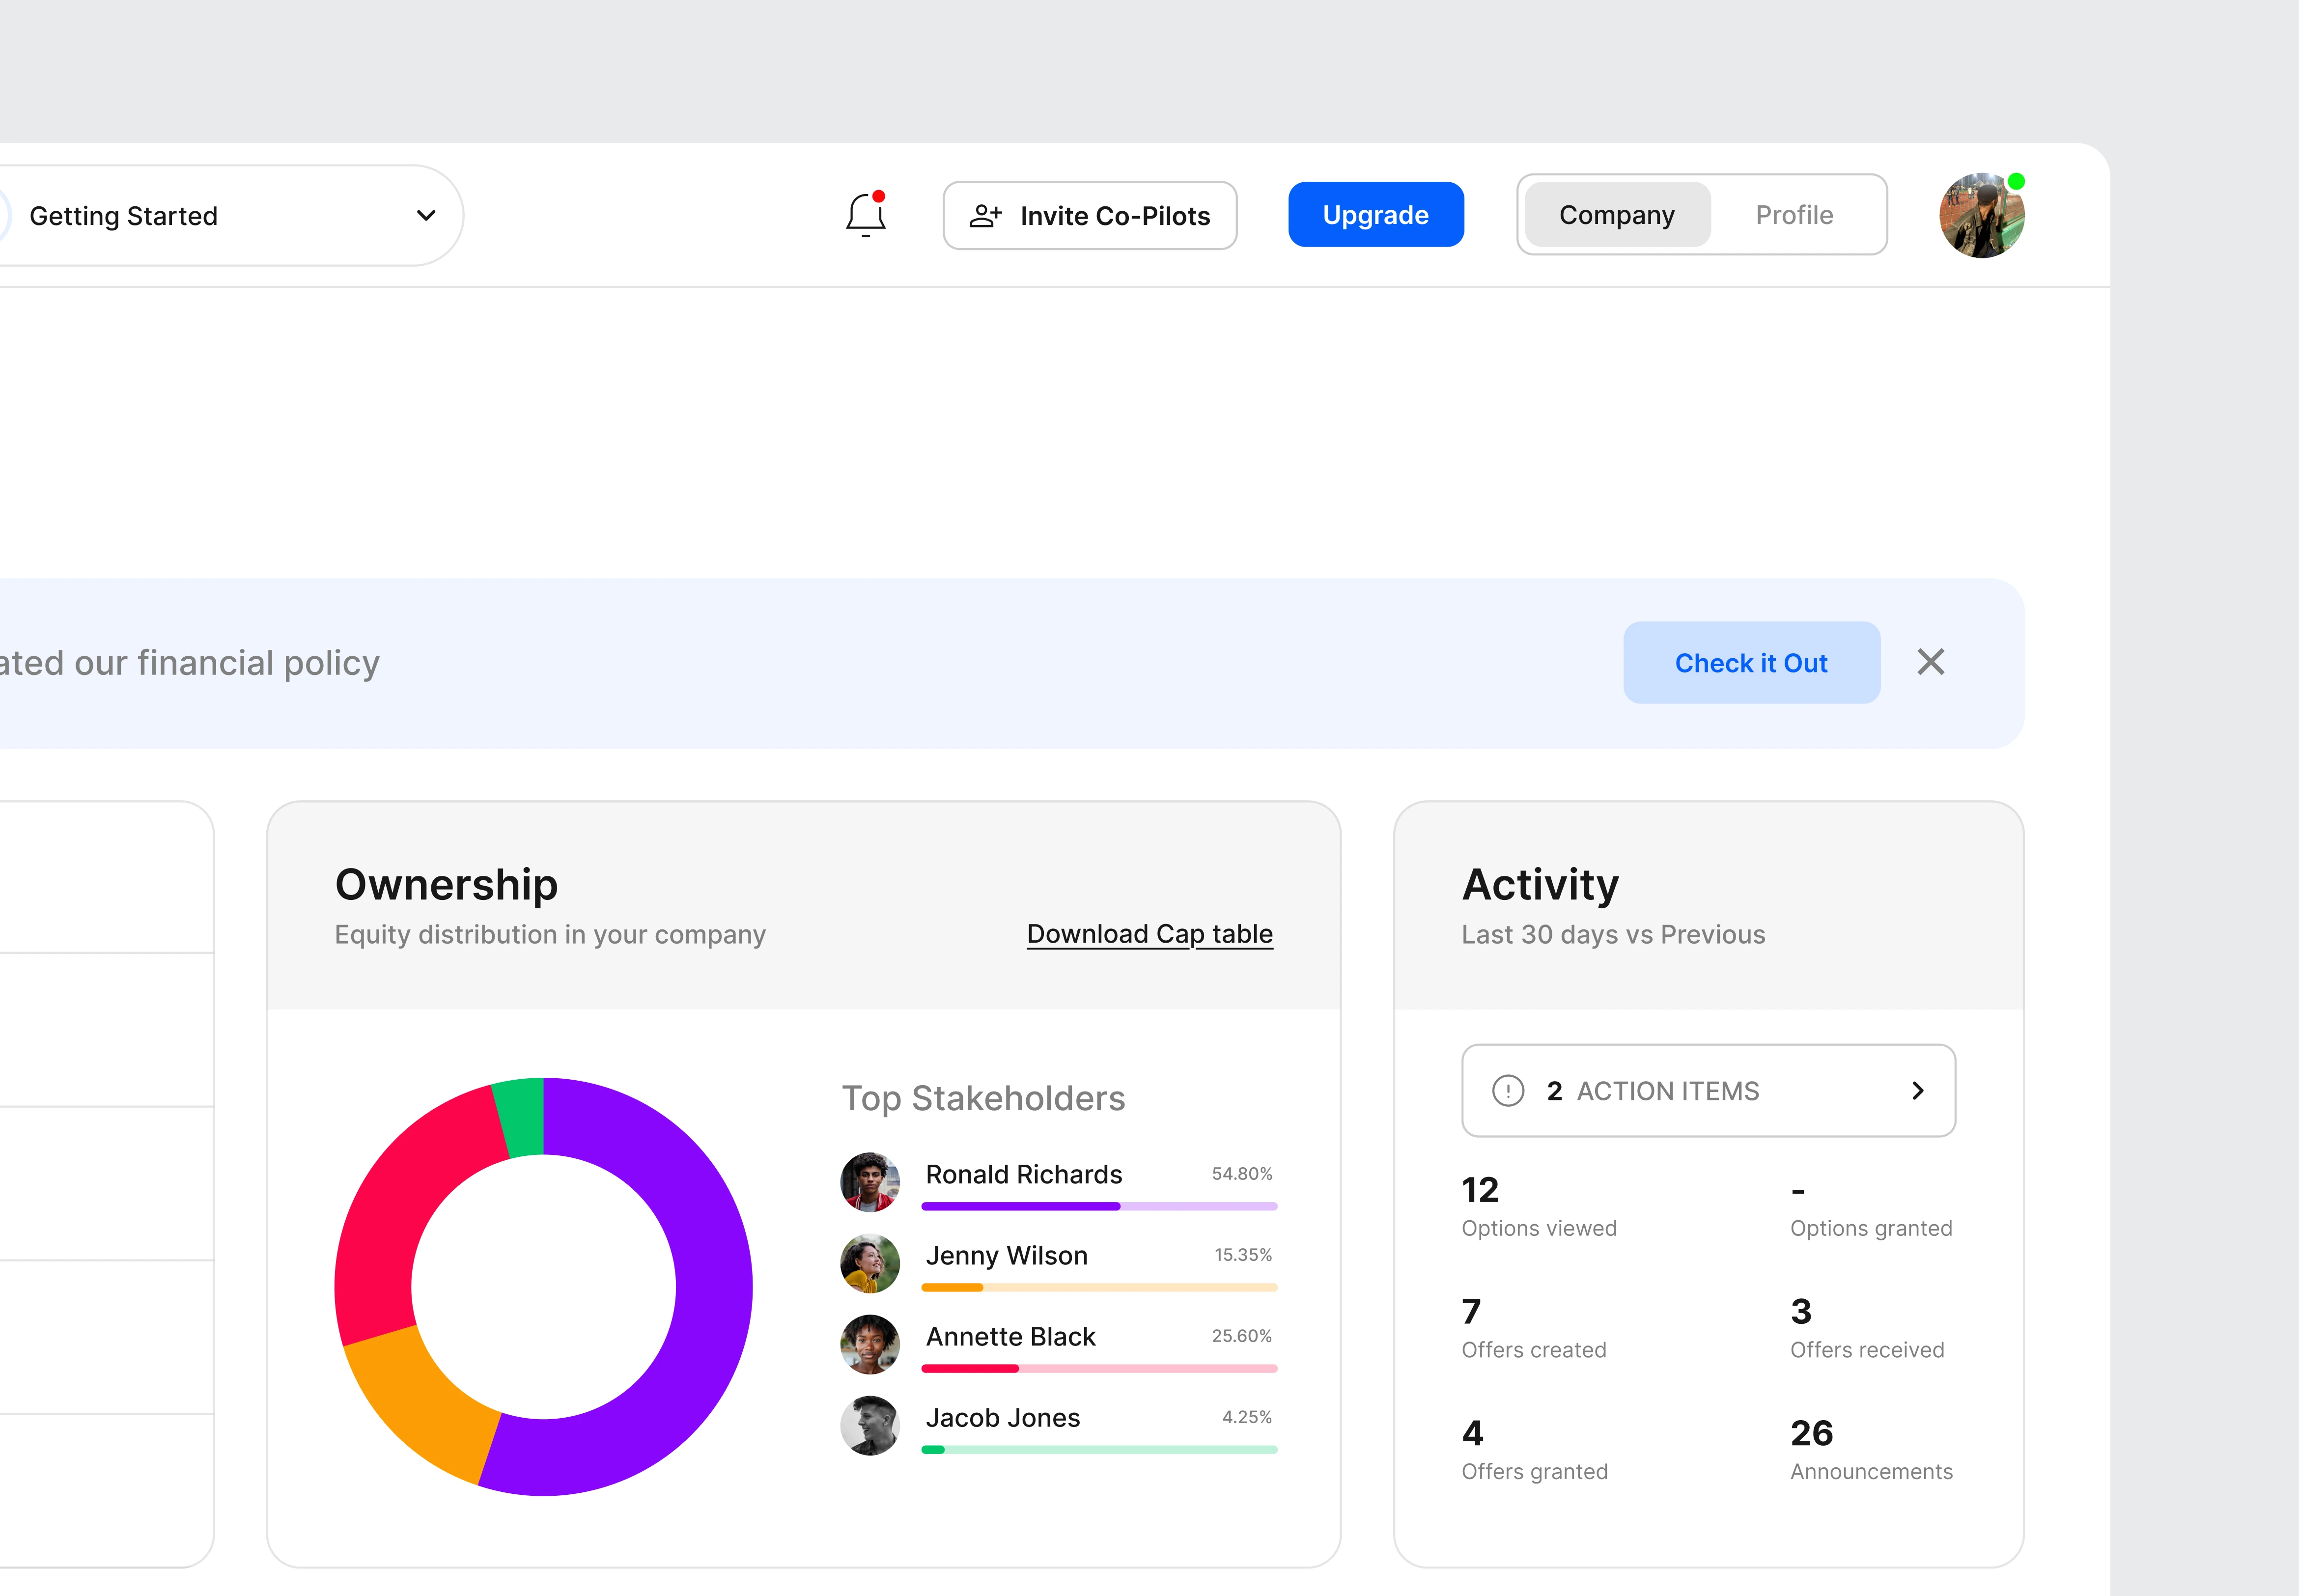Open the 2 Action Items chevron
2299x1596 pixels.
pos(1917,1090)
